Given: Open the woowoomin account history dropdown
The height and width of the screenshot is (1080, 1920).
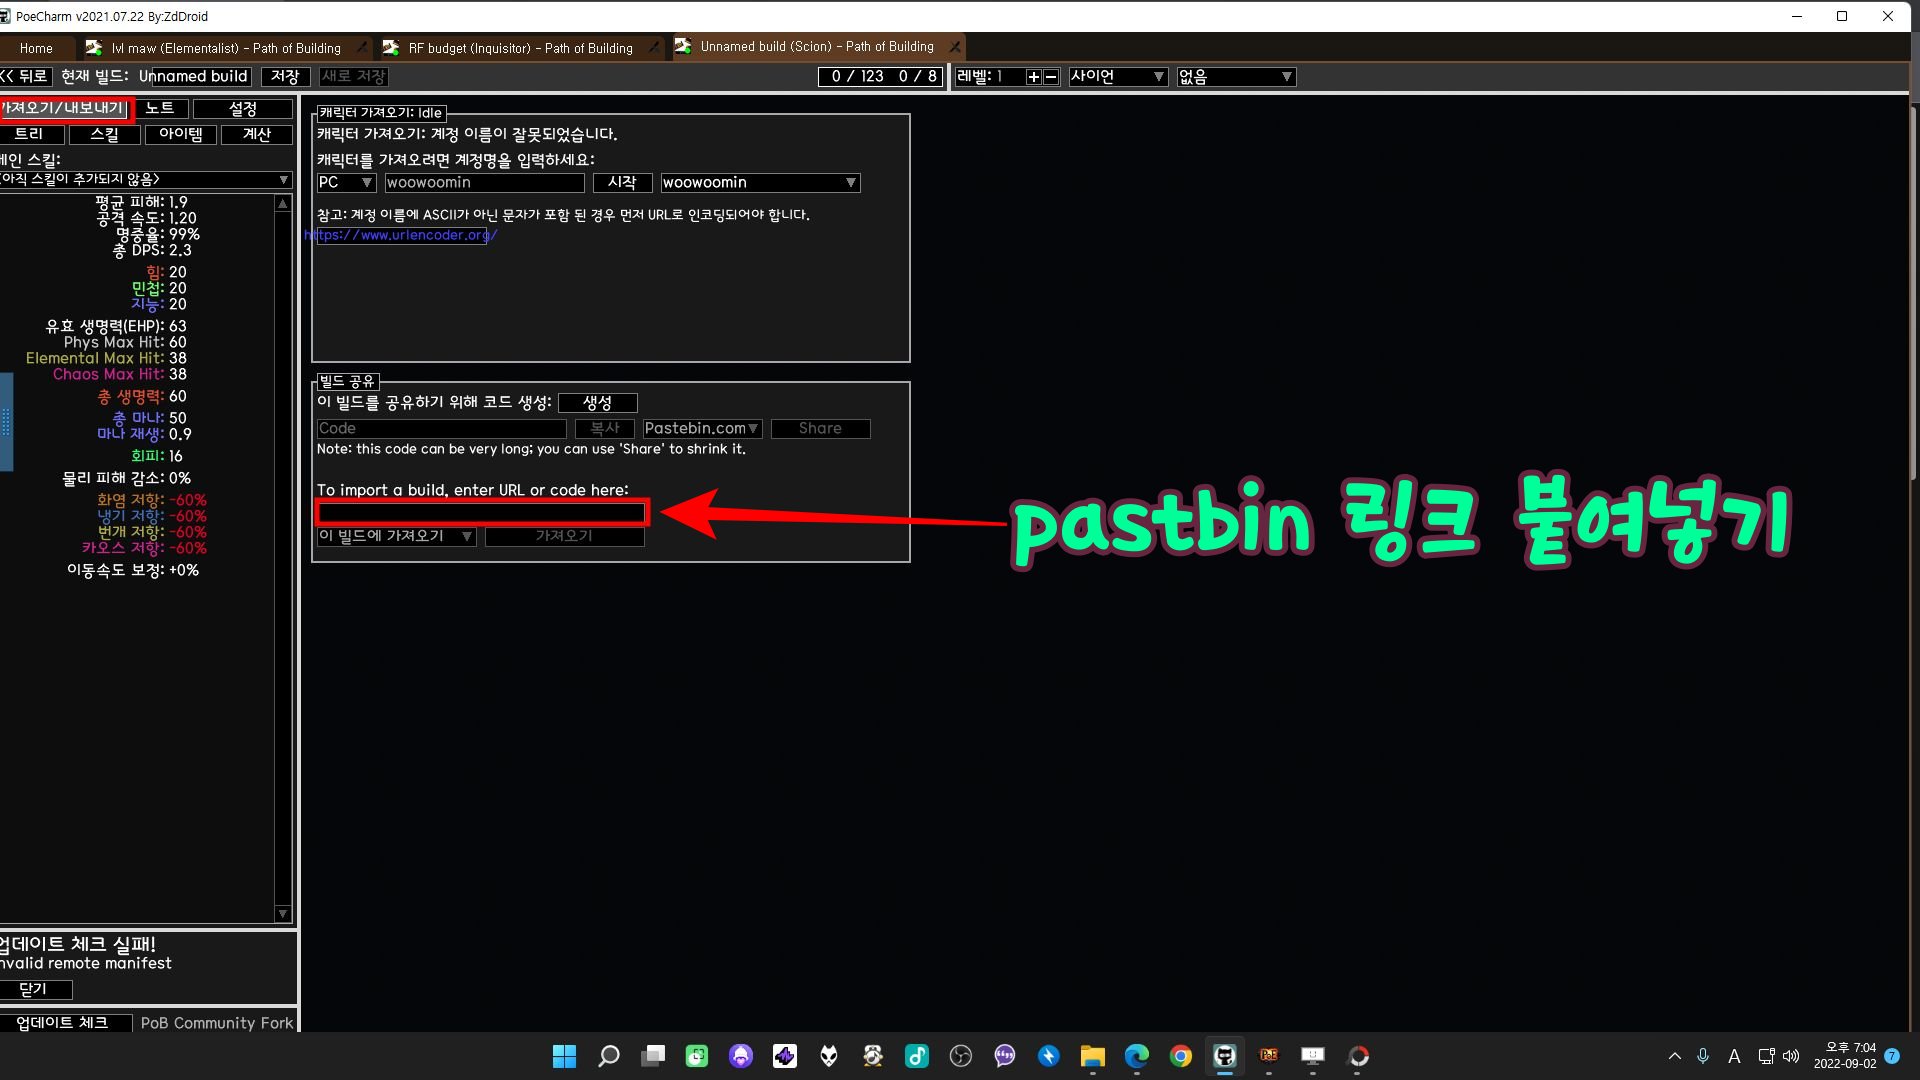Looking at the screenshot, I should [760, 183].
